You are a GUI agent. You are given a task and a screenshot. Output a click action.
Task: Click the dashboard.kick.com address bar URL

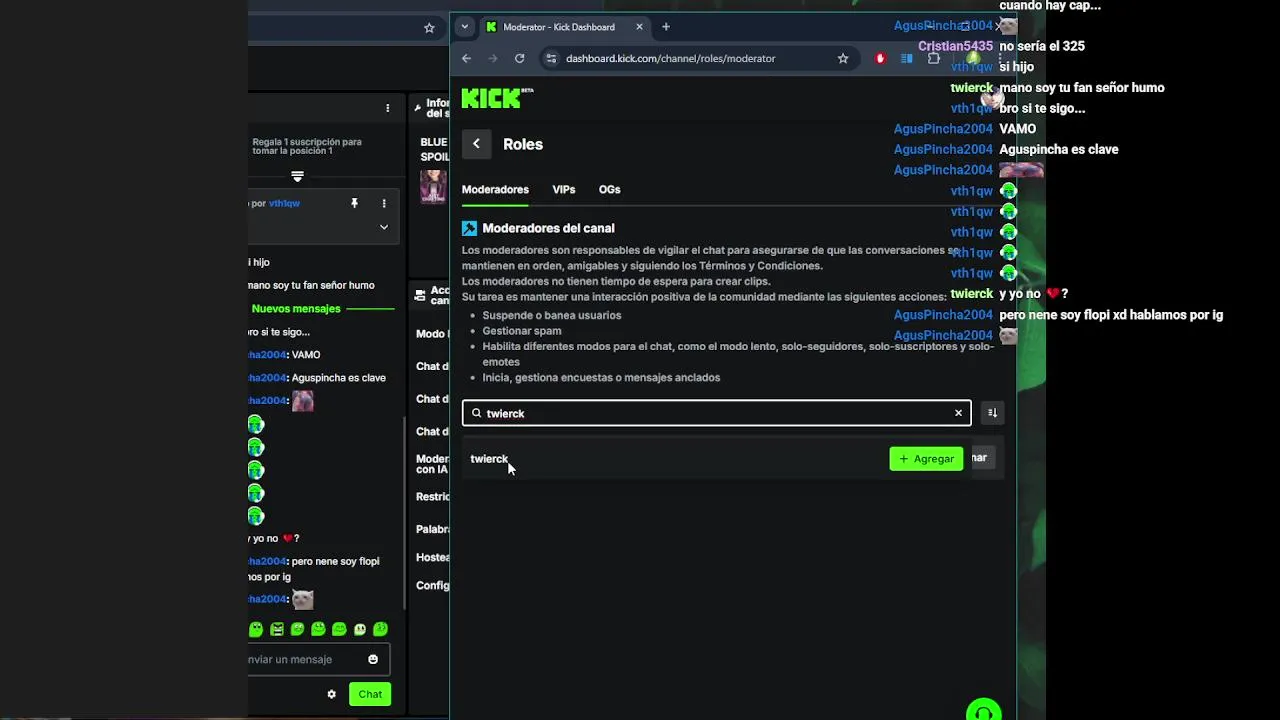click(670, 58)
